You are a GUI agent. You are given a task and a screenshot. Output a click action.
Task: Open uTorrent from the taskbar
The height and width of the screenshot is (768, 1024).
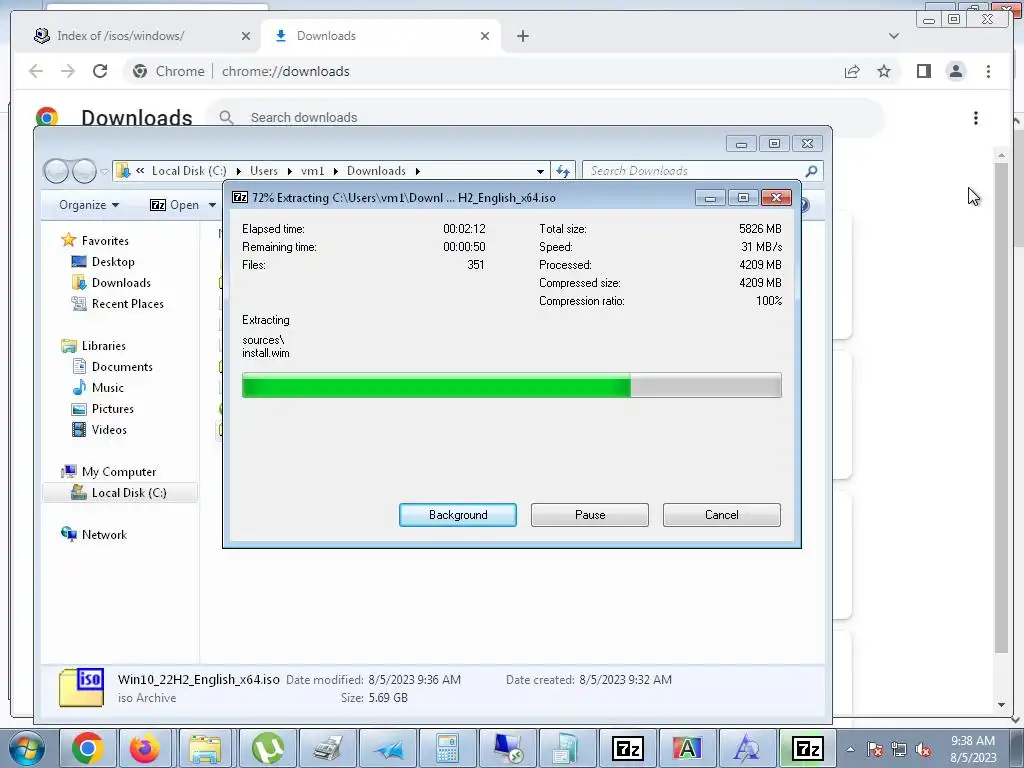[x=267, y=748]
